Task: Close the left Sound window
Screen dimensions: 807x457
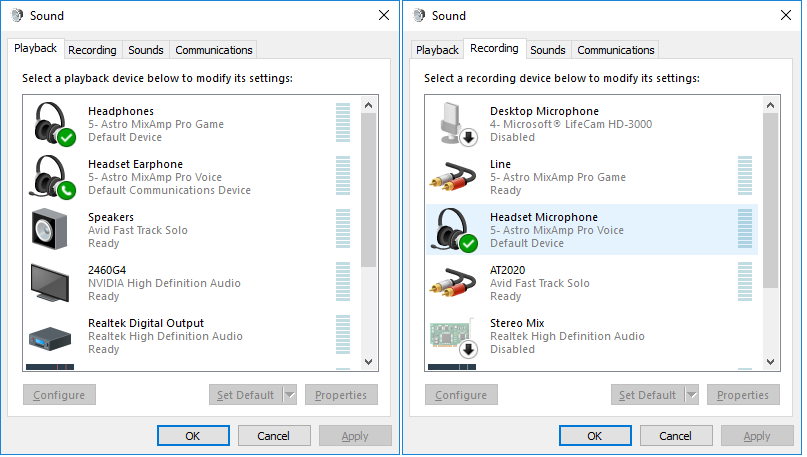Action: click(x=384, y=15)
